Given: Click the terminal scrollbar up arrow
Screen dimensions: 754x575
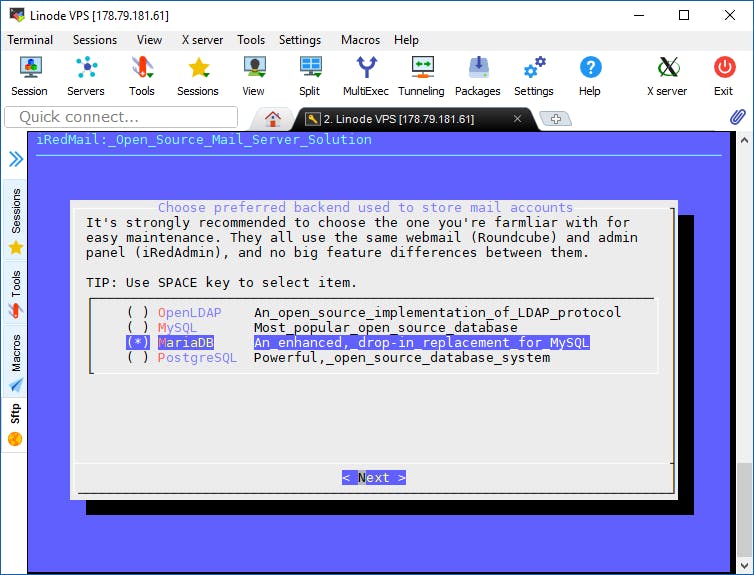Looking at the screenshot, I should tap(744, 140).
